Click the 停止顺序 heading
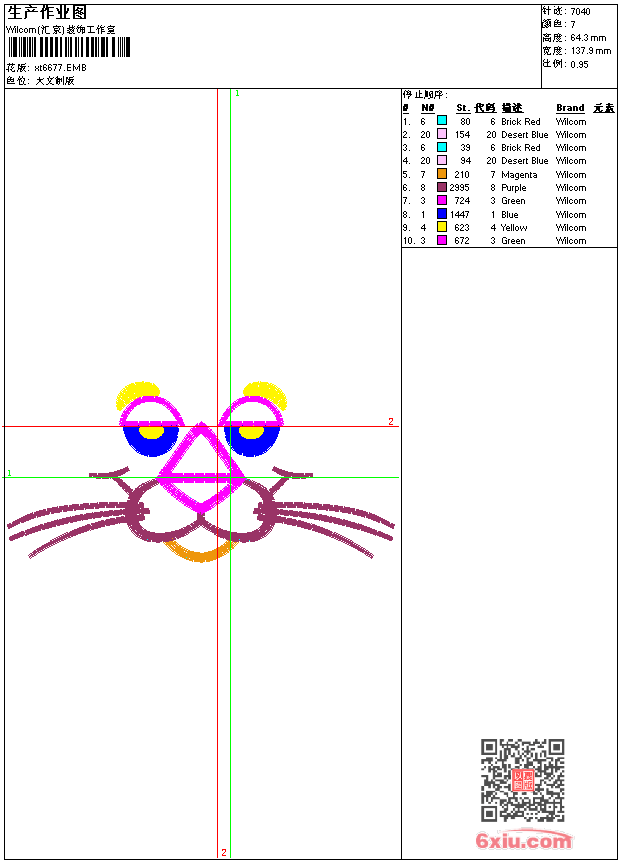 (425, 95)
